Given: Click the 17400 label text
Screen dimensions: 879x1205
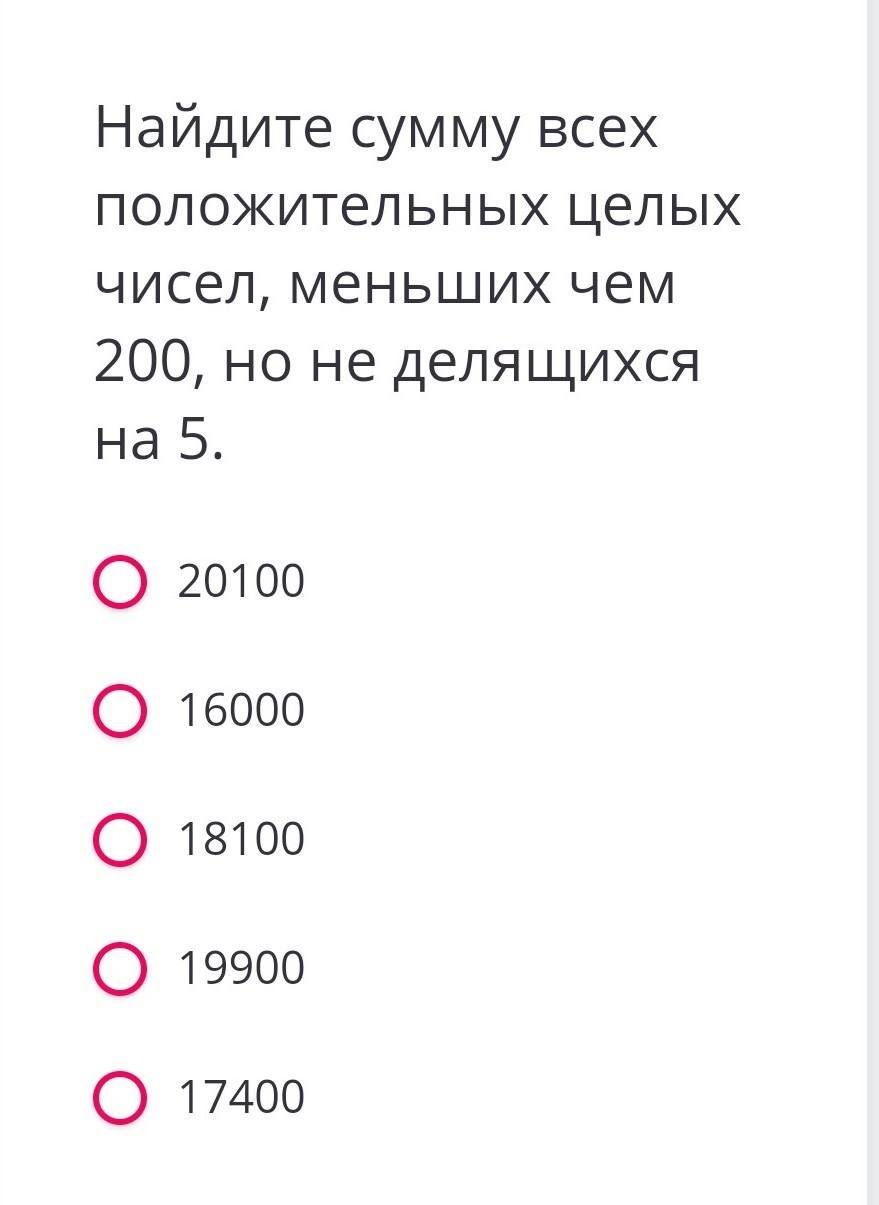Looking at the screenshot, I should pos(241,1097).
